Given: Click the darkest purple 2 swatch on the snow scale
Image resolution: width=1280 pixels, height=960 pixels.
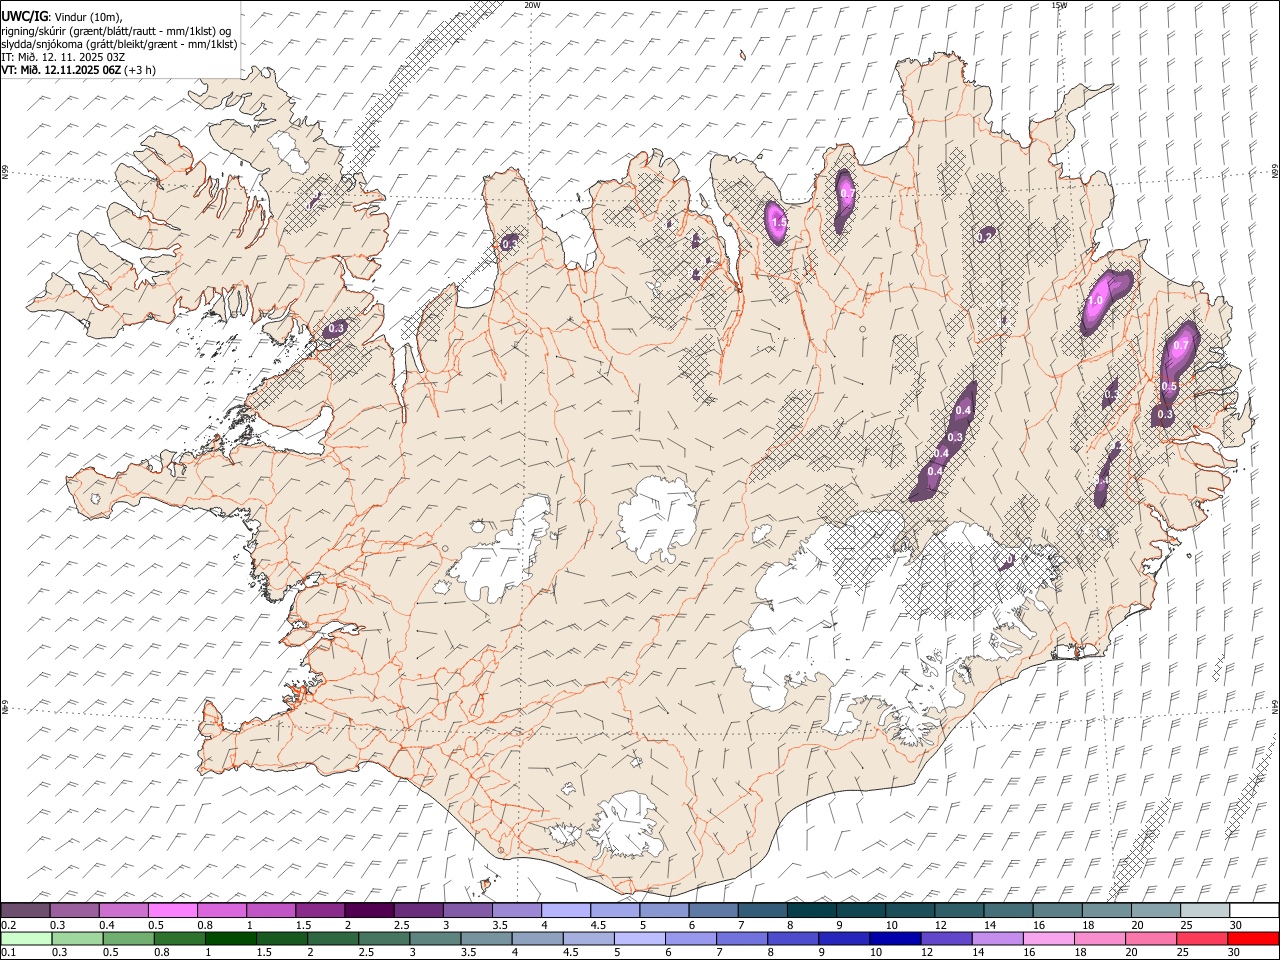Looking at the screenshot, I should point(369,911).
